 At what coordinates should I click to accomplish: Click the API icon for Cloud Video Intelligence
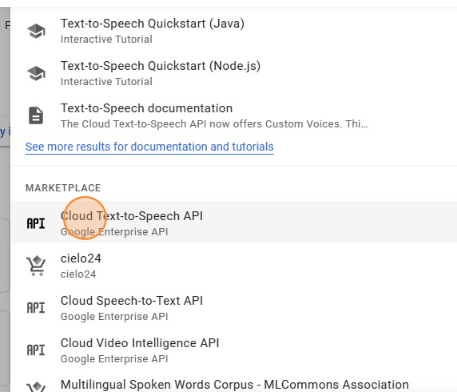pyautogui.click(x=36, y=350)
